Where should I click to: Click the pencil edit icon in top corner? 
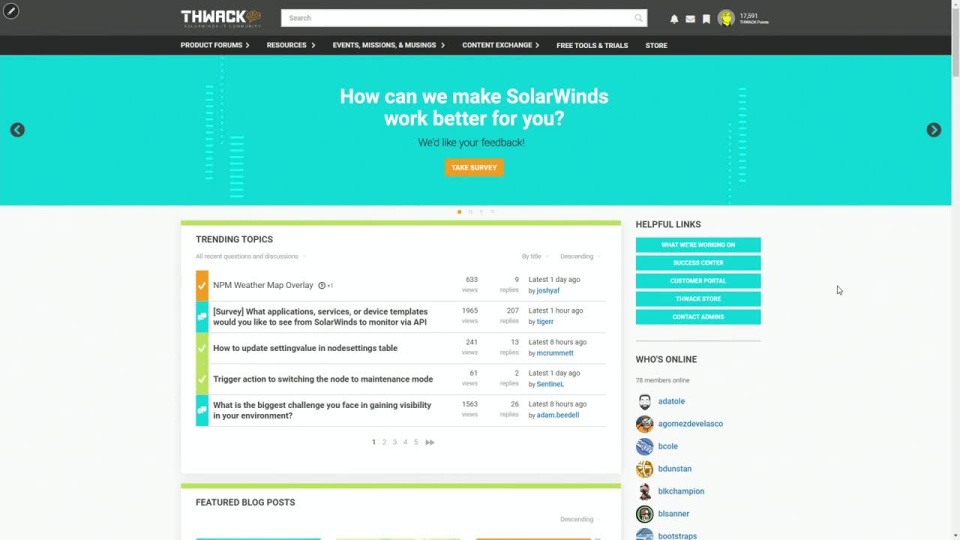pyautogui.click(x=11, y=11)
